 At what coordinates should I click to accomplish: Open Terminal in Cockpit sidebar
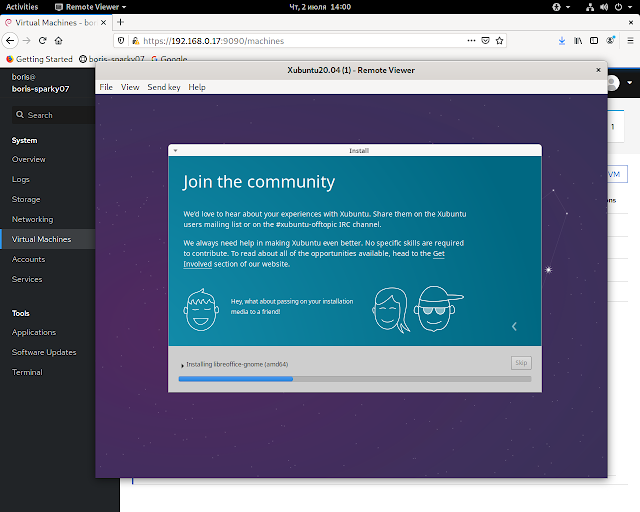point(27,372)
